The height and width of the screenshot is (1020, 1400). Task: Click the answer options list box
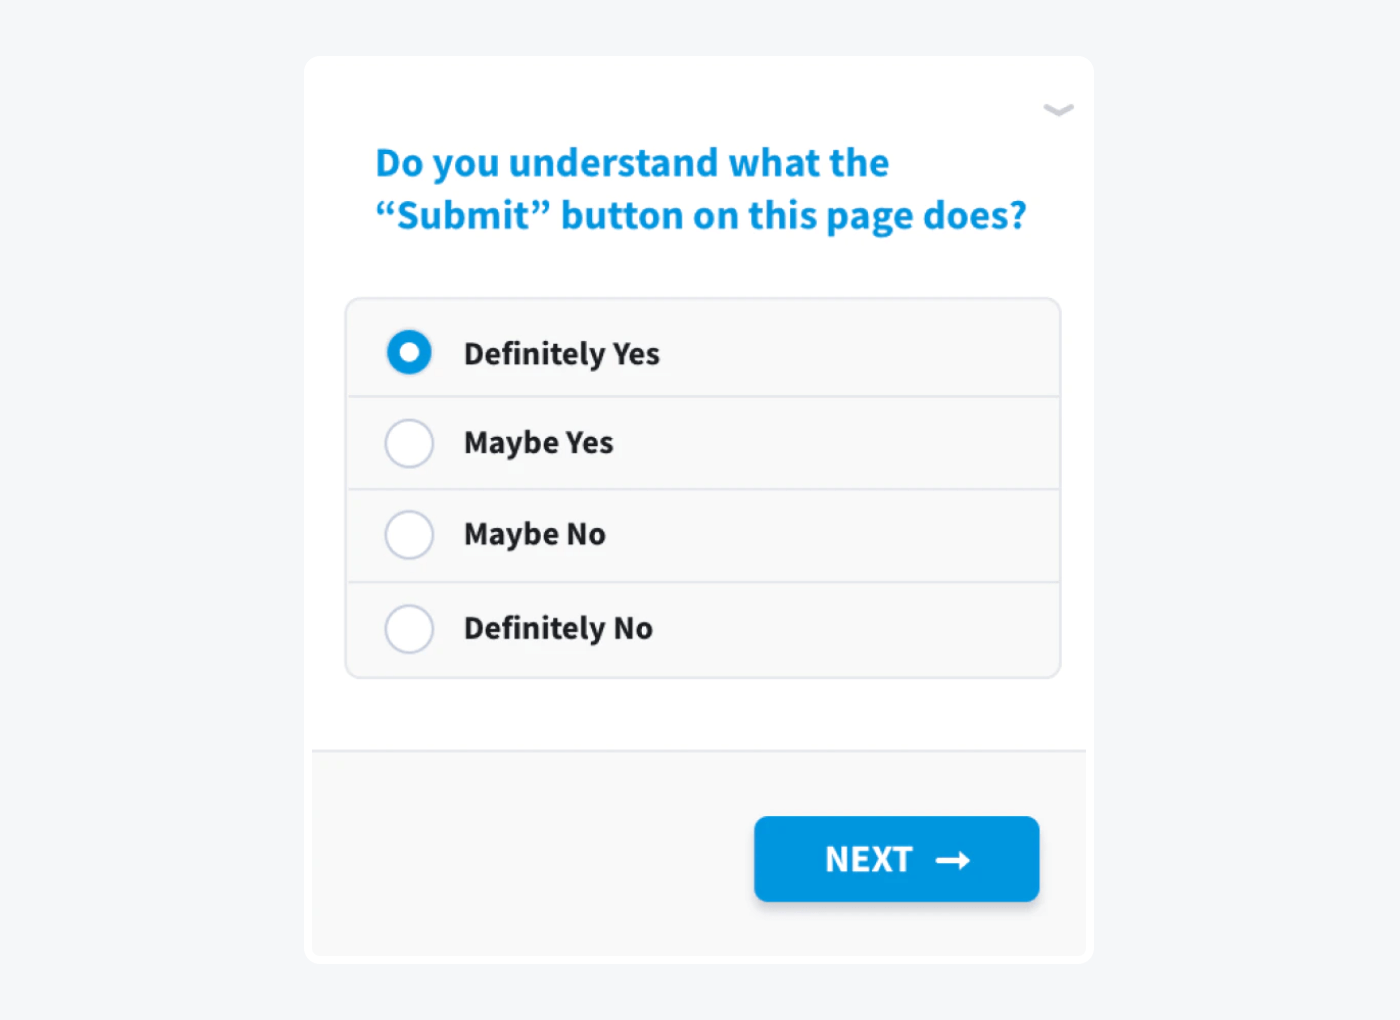[702, 488]
